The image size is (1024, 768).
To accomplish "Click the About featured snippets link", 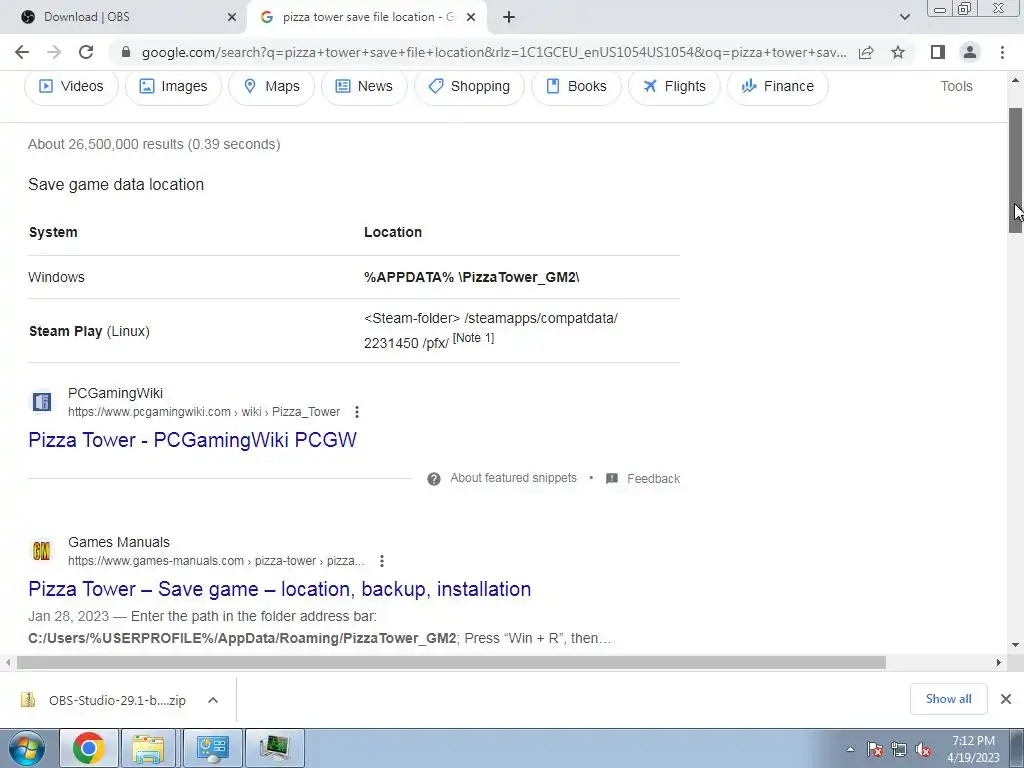I will tap(513, 478).
